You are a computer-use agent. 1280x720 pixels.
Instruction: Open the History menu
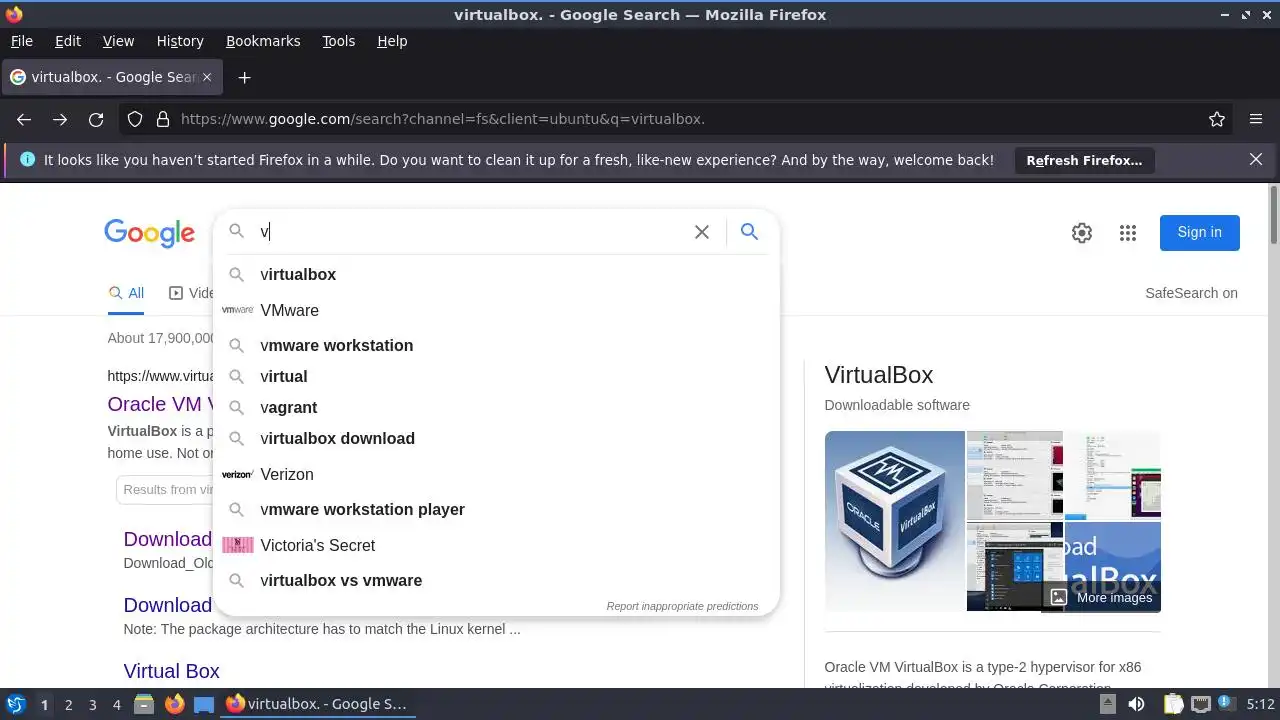tap(180, 41)
